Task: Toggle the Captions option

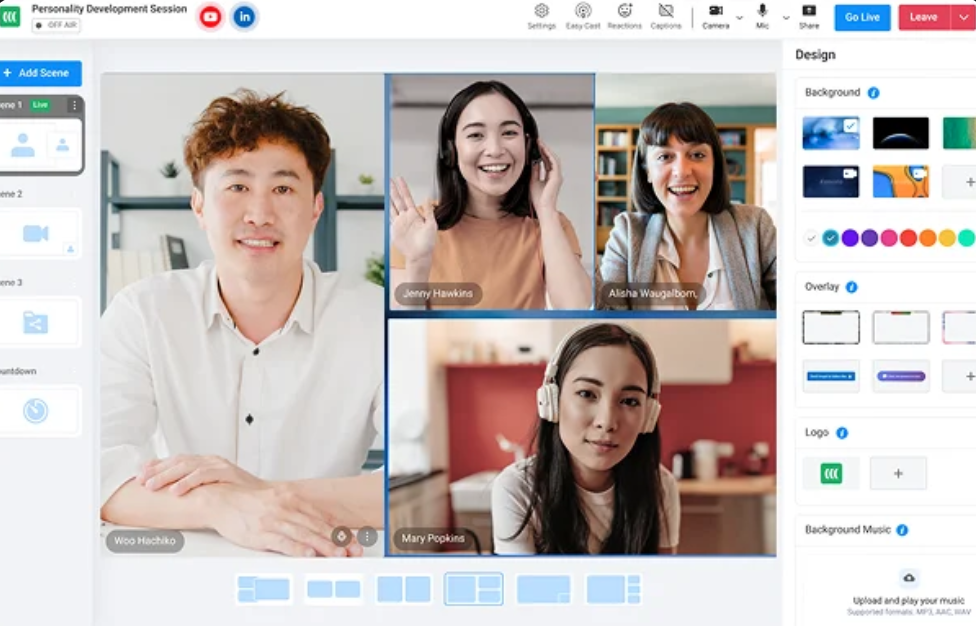Action: pos(666,14)
